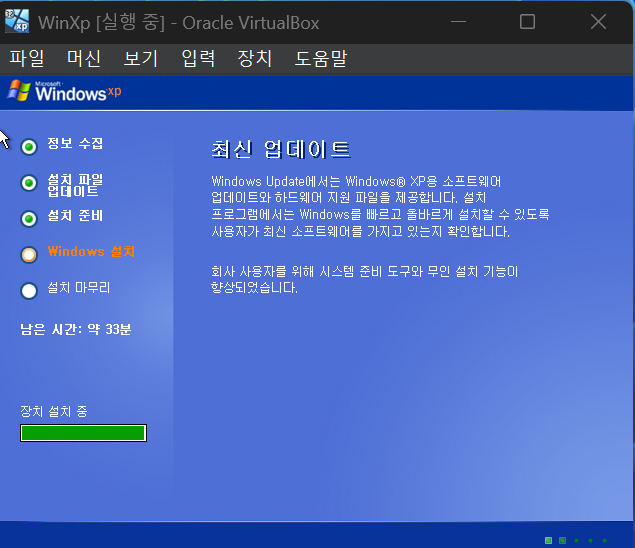Click the 정보 수집 label
635x548 pixels.
coord(75,143)
